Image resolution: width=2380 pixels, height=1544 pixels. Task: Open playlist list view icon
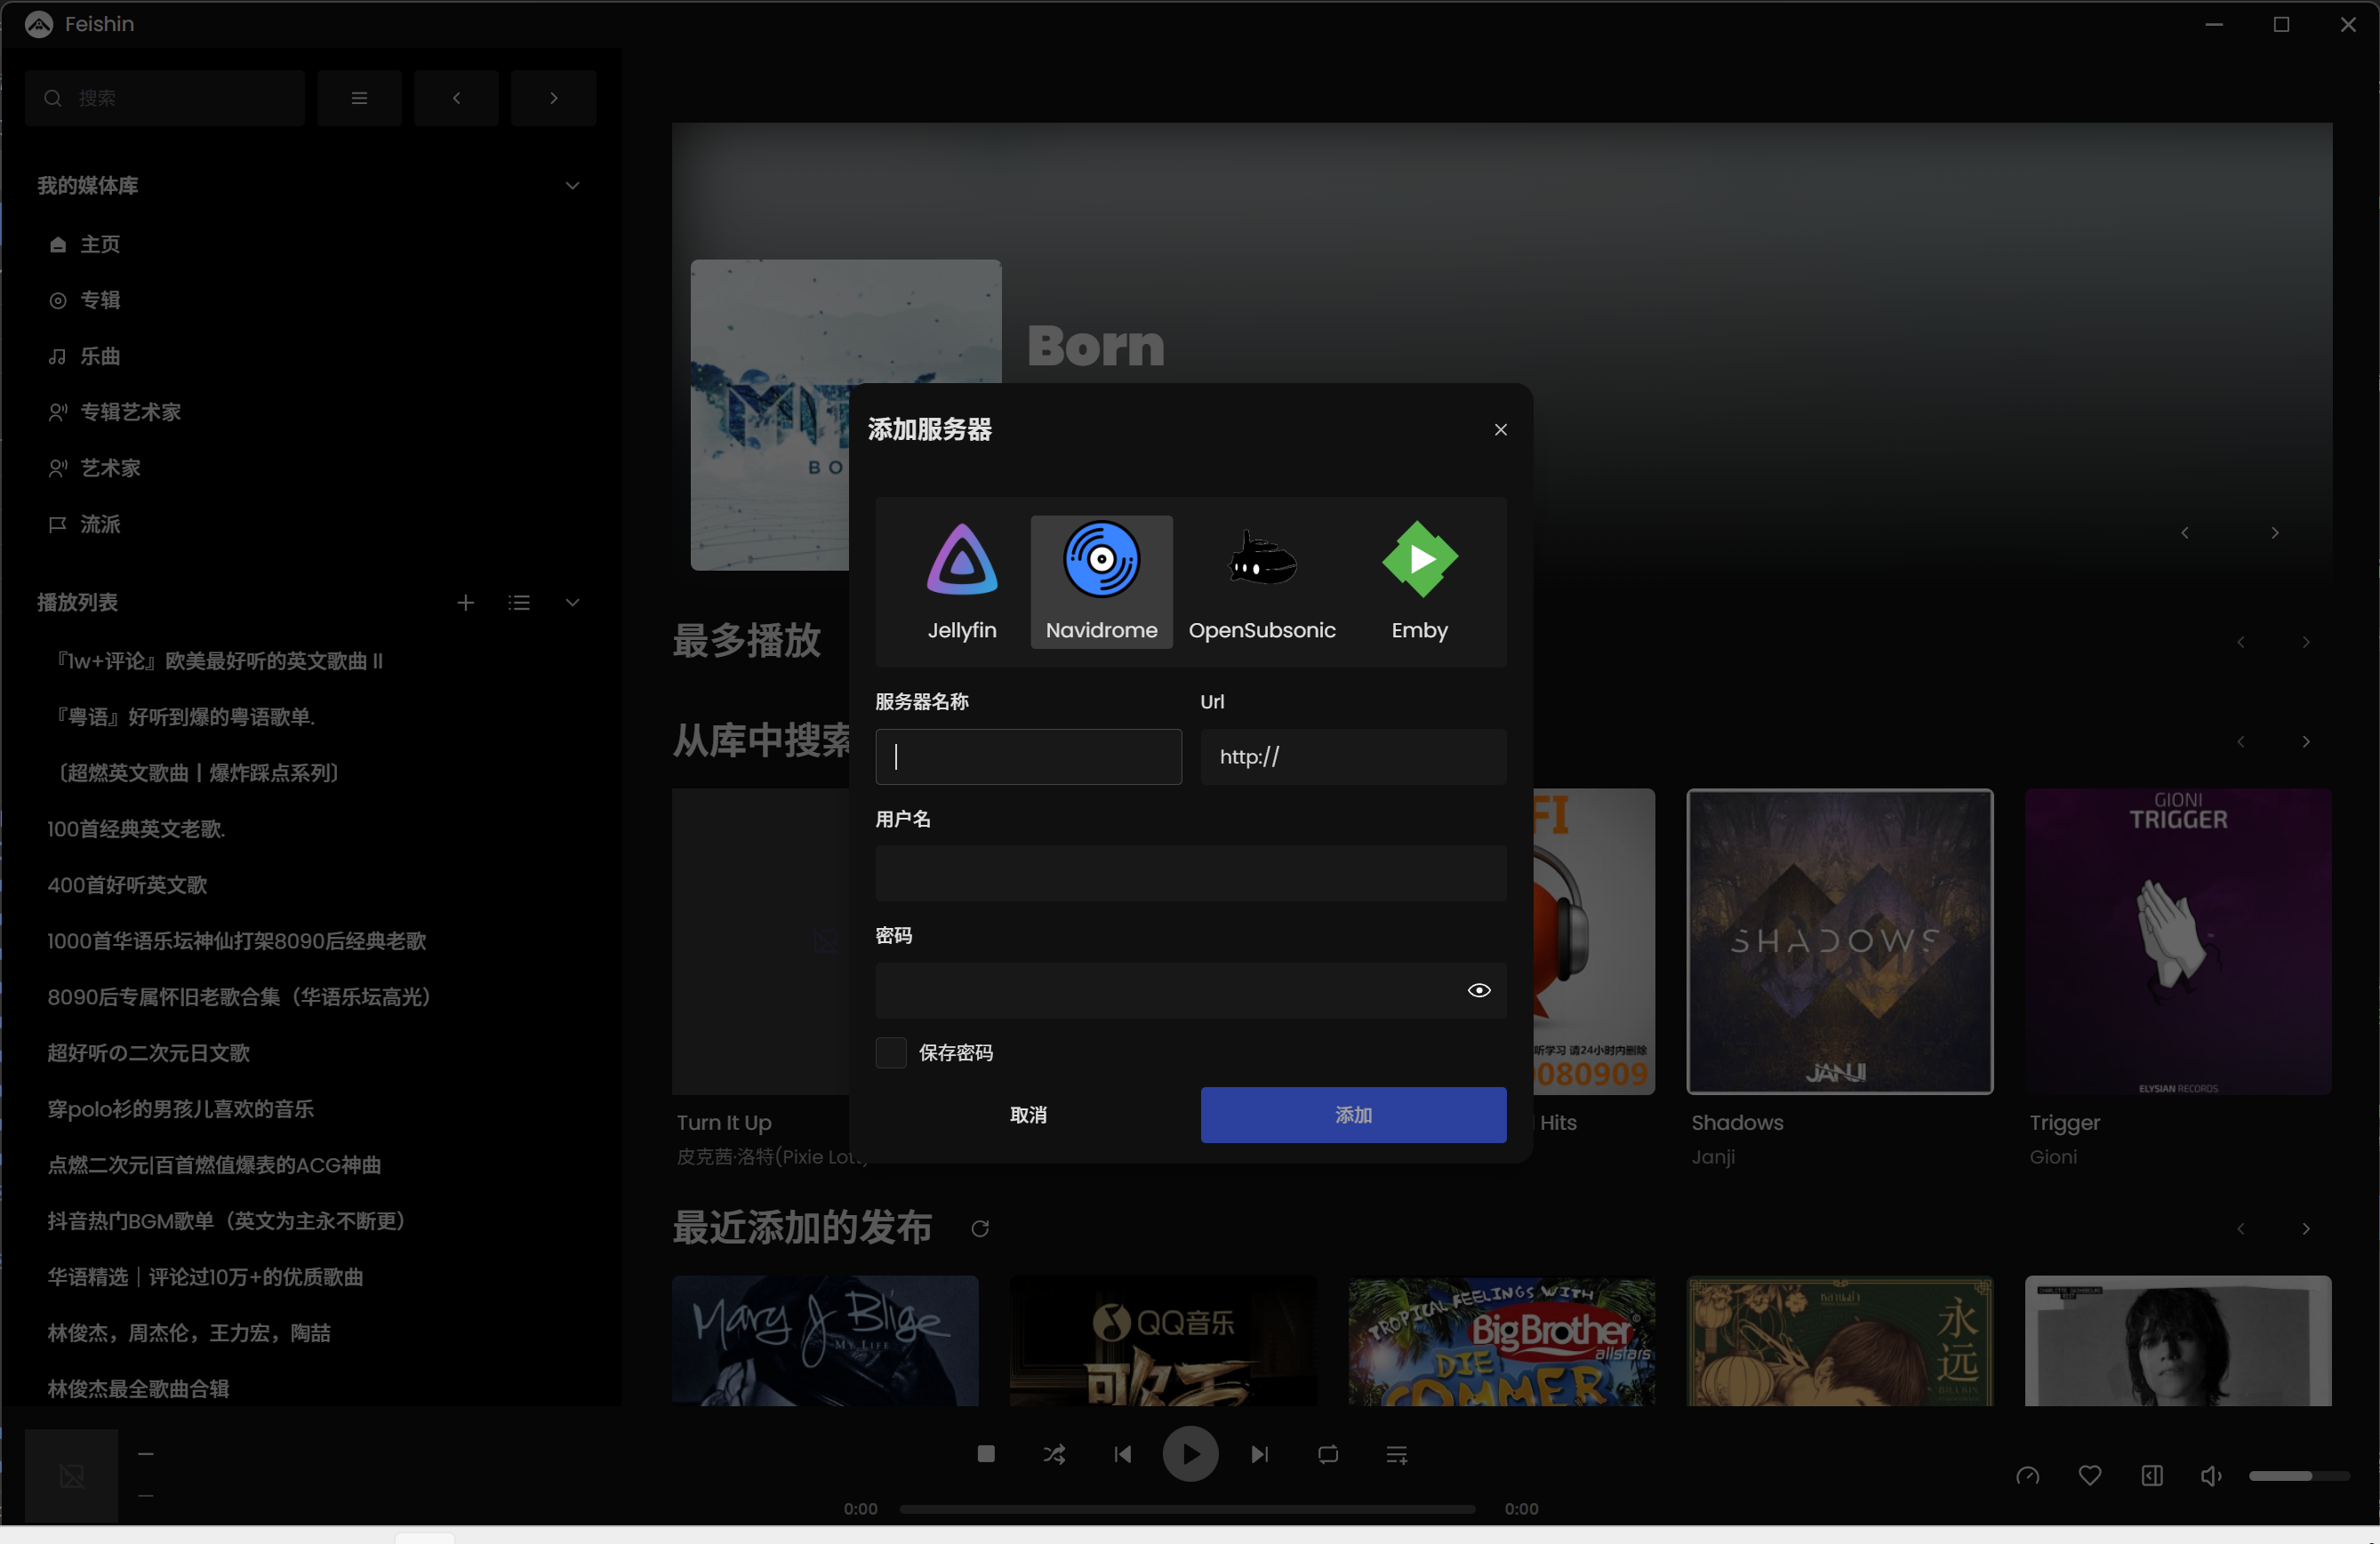coord(518,603)
